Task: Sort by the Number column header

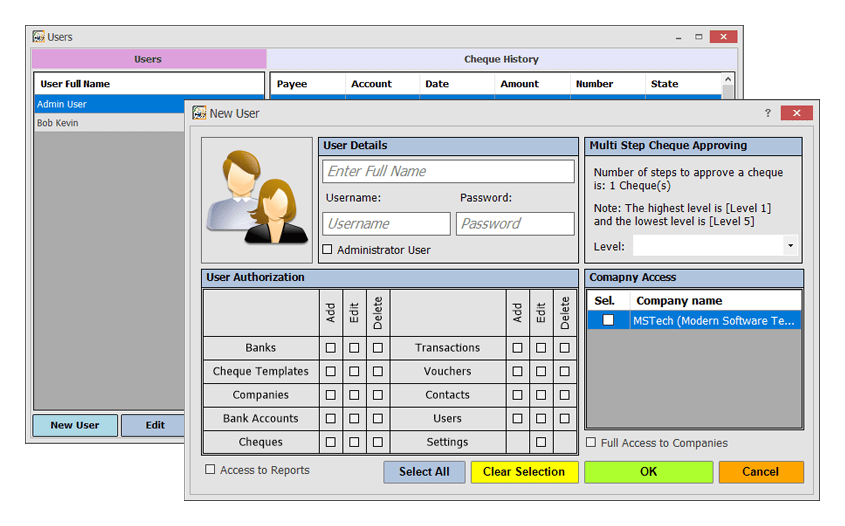Action: click(608, 84)
